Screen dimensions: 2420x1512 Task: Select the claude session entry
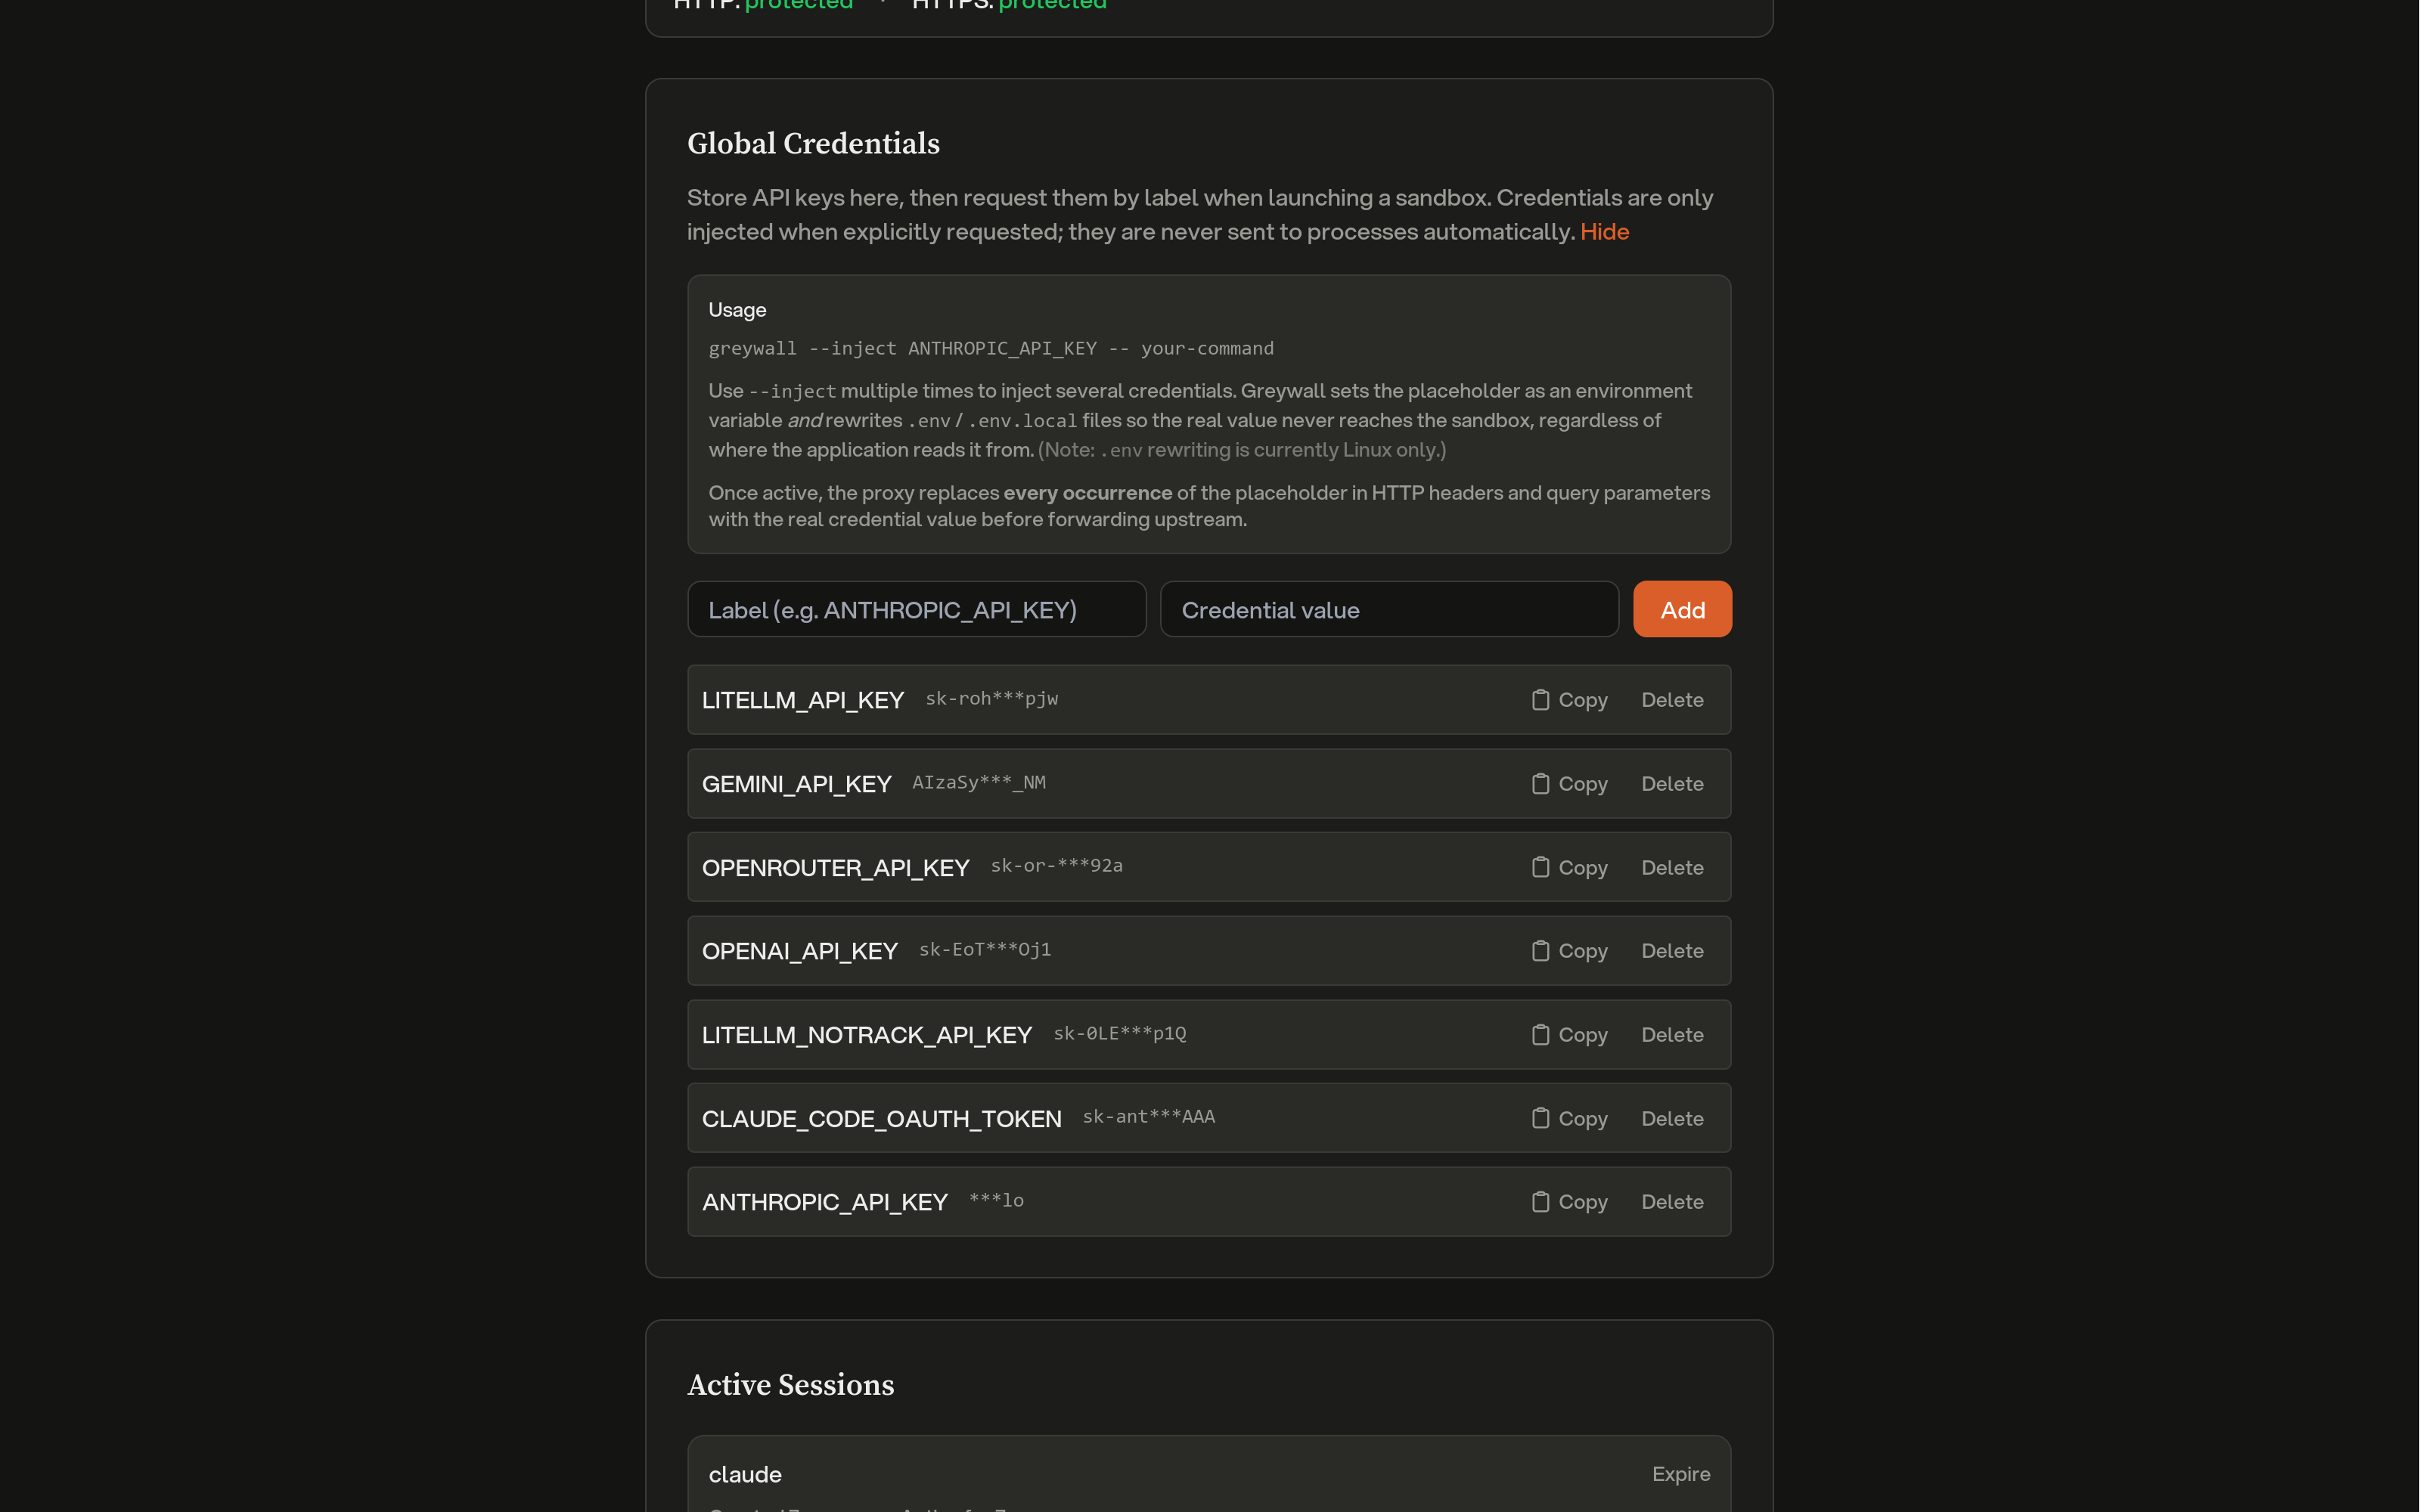coord(1100,1474)
